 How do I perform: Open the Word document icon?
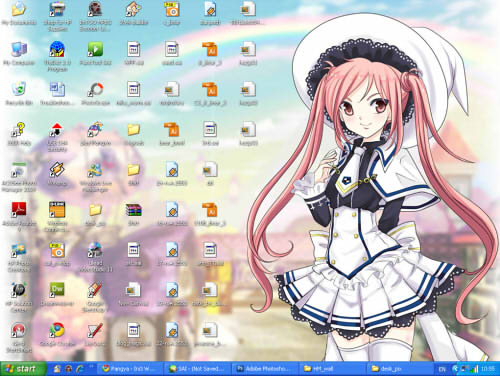57,89
